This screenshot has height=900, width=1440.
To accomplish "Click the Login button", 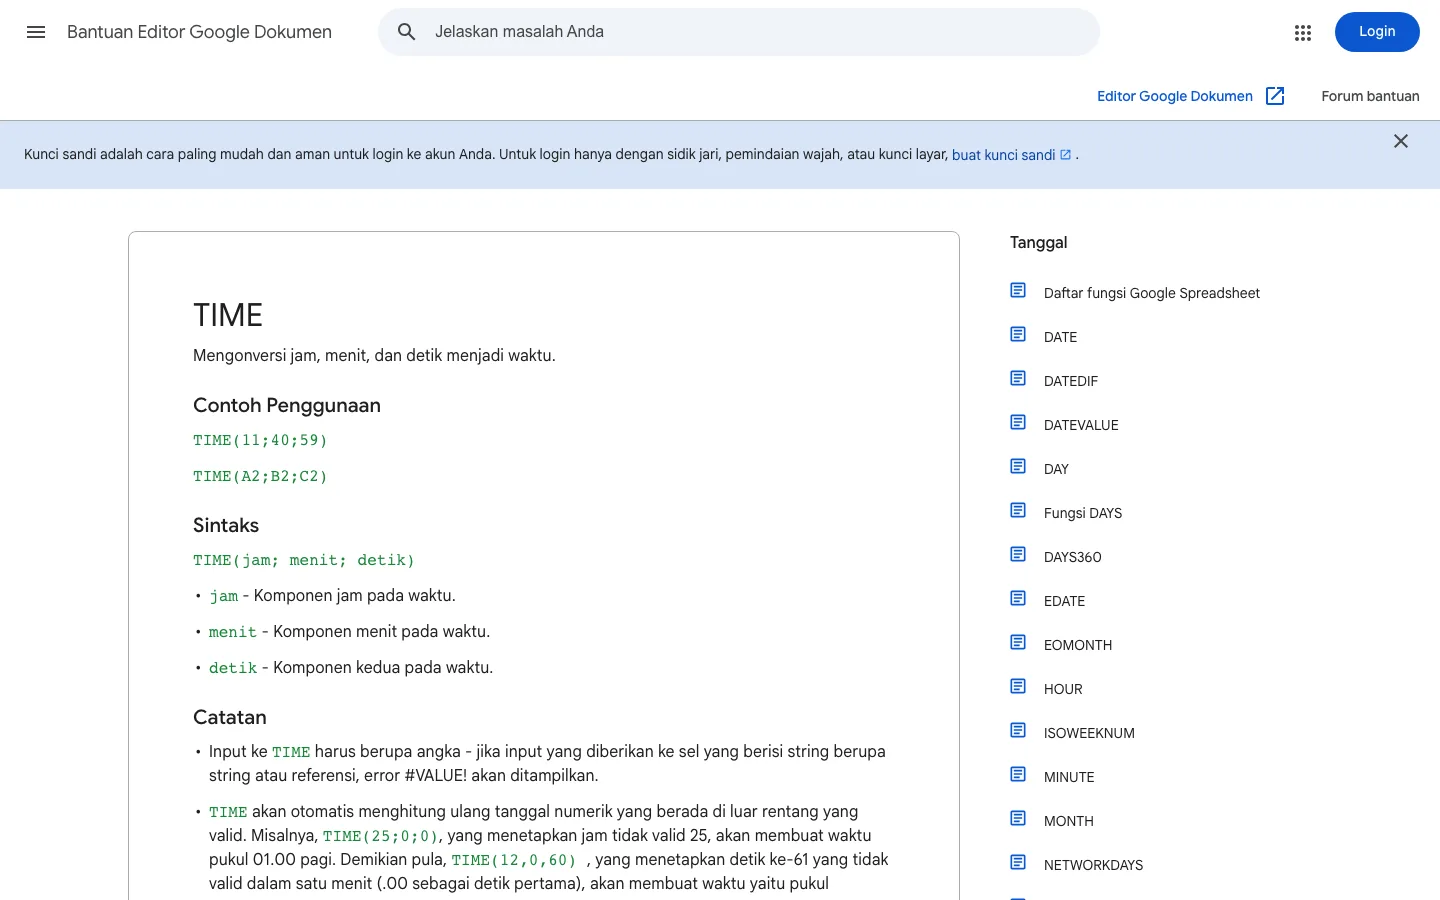I will (x=1377, y=32).
